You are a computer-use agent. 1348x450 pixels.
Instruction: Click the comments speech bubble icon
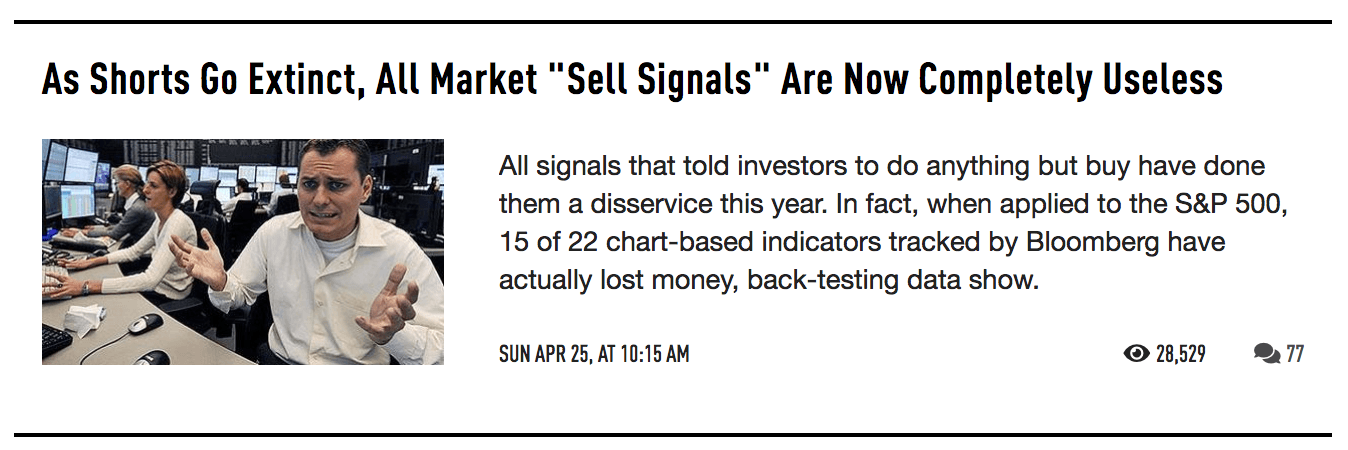pyautogui.click(x=1266, y=353)
